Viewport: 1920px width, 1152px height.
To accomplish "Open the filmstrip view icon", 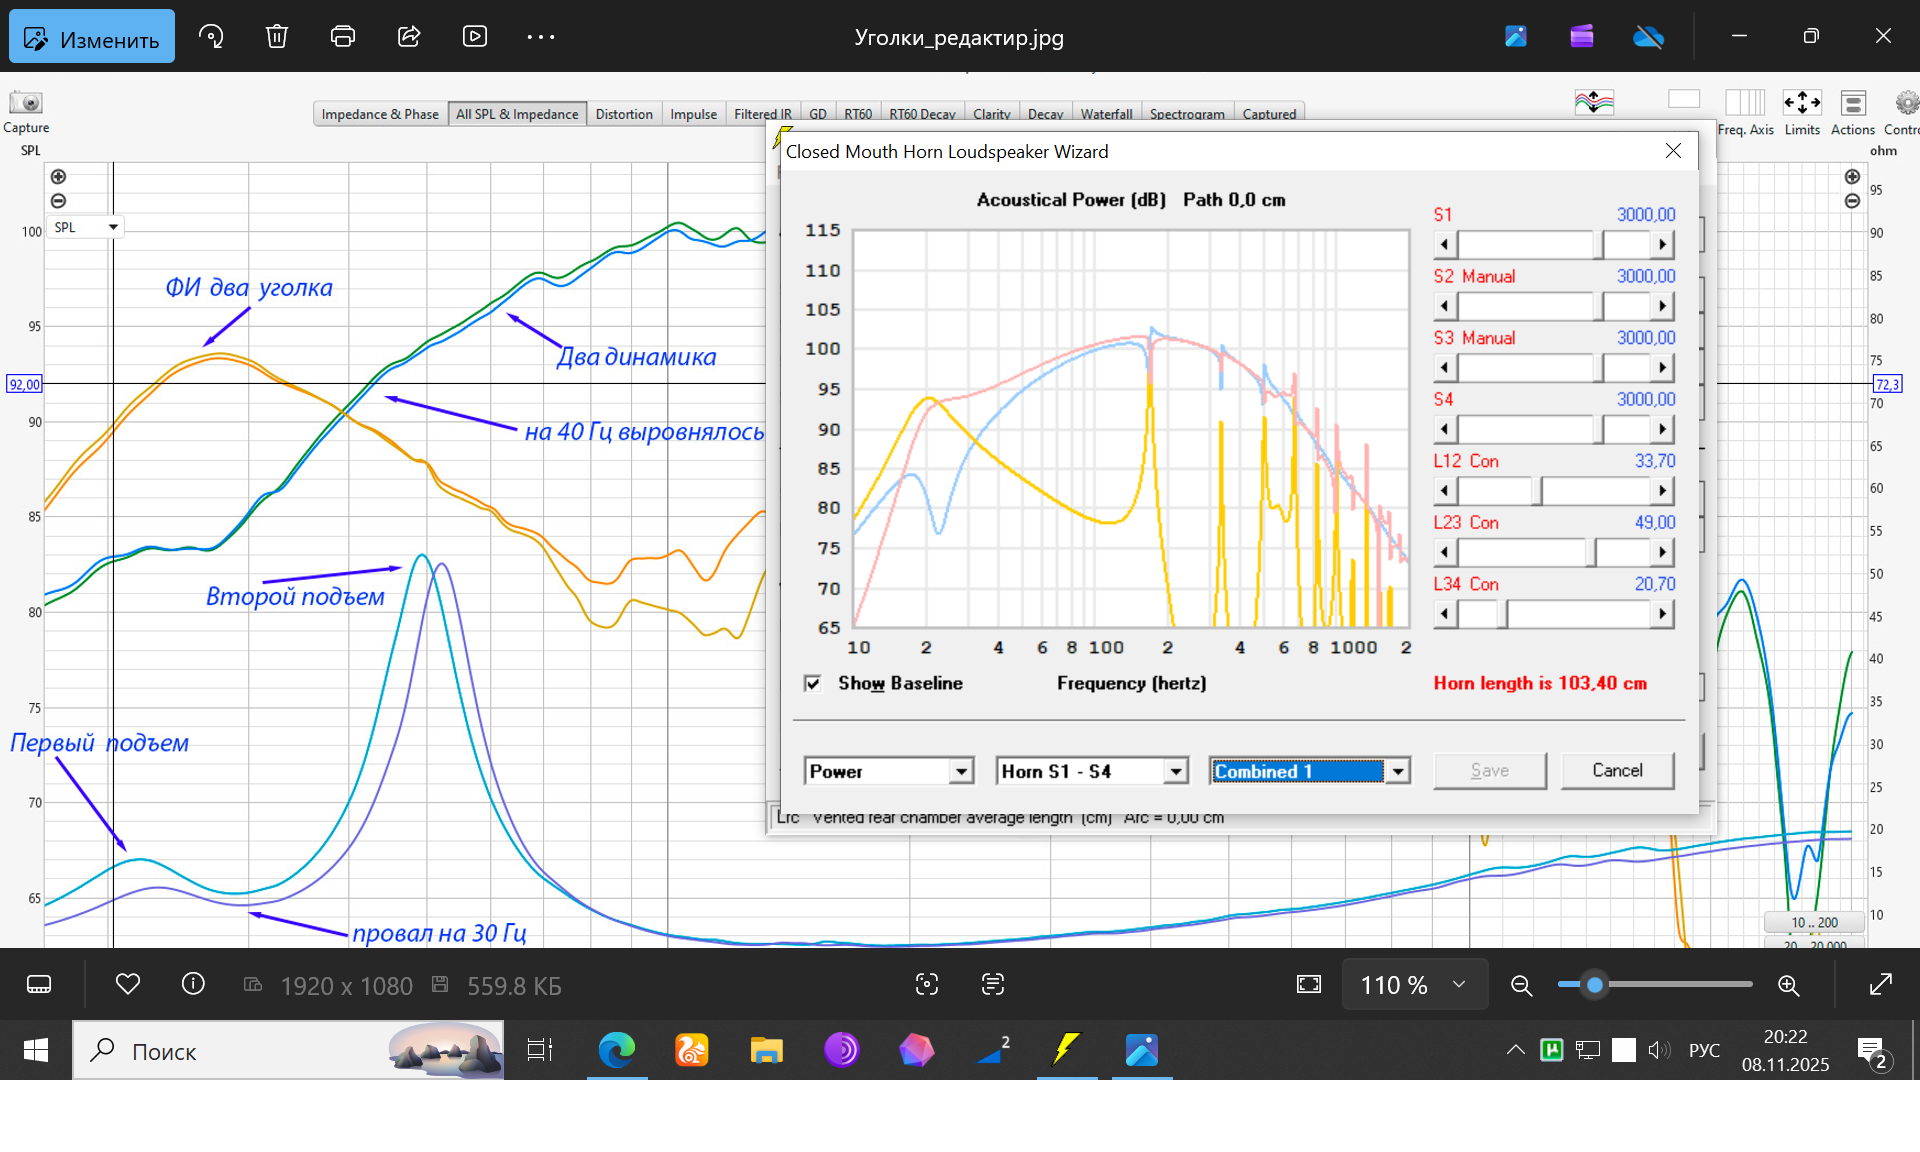I will coord(39,985).
